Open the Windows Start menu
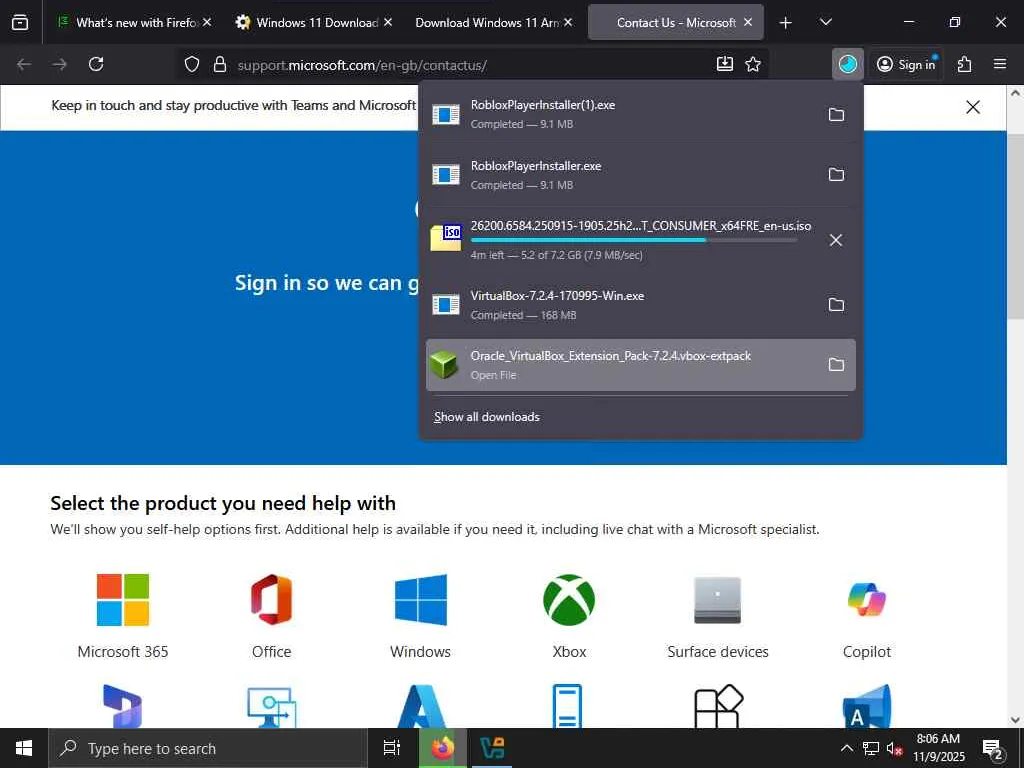The height and width of the screenshot is (768, 1024). click(24, 748)
